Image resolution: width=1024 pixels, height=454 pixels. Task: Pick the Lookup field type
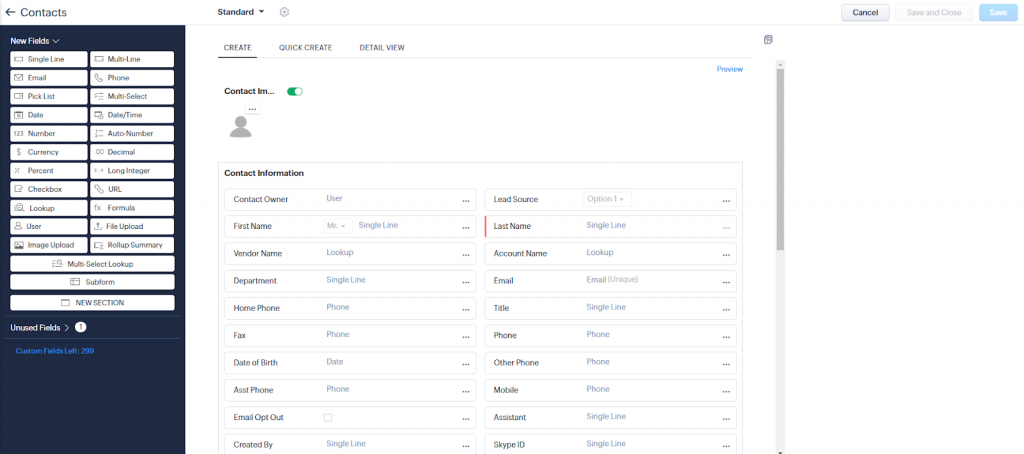[49, 208]
